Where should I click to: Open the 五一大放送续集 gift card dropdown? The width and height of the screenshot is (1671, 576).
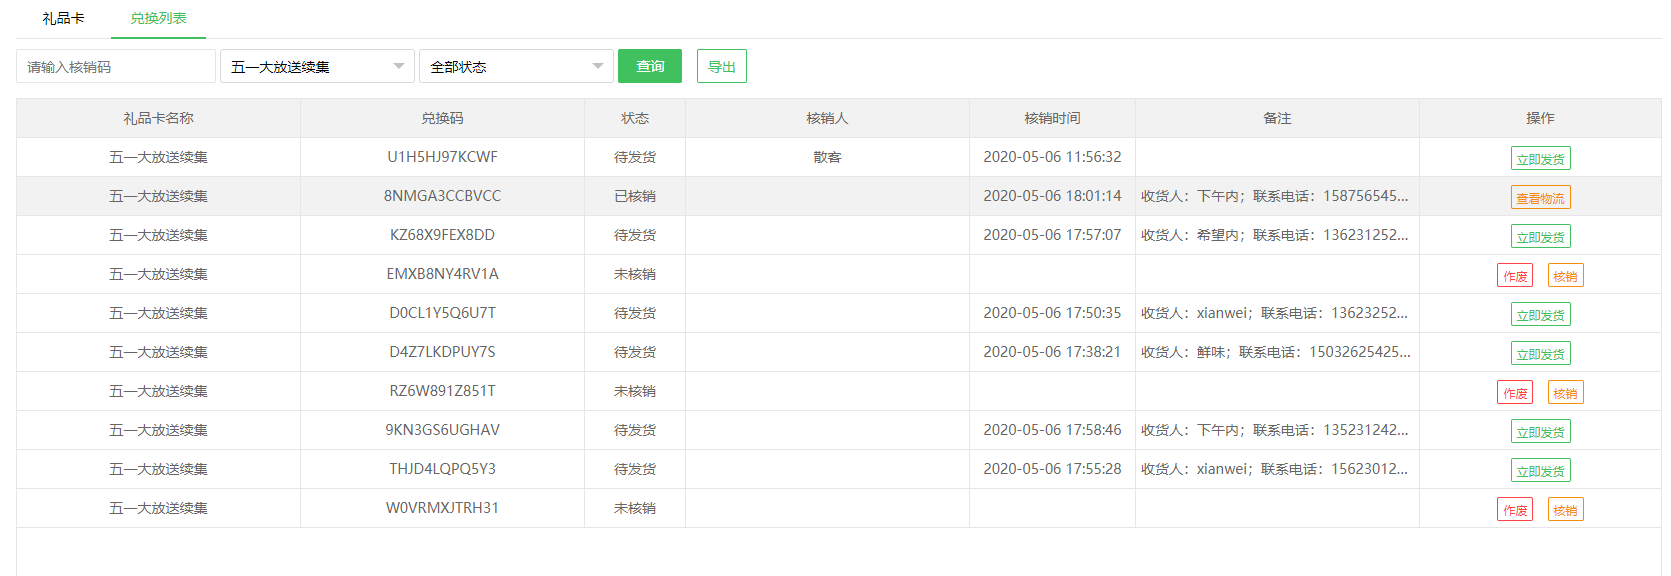pyautogui.click(x=317, y=67)
